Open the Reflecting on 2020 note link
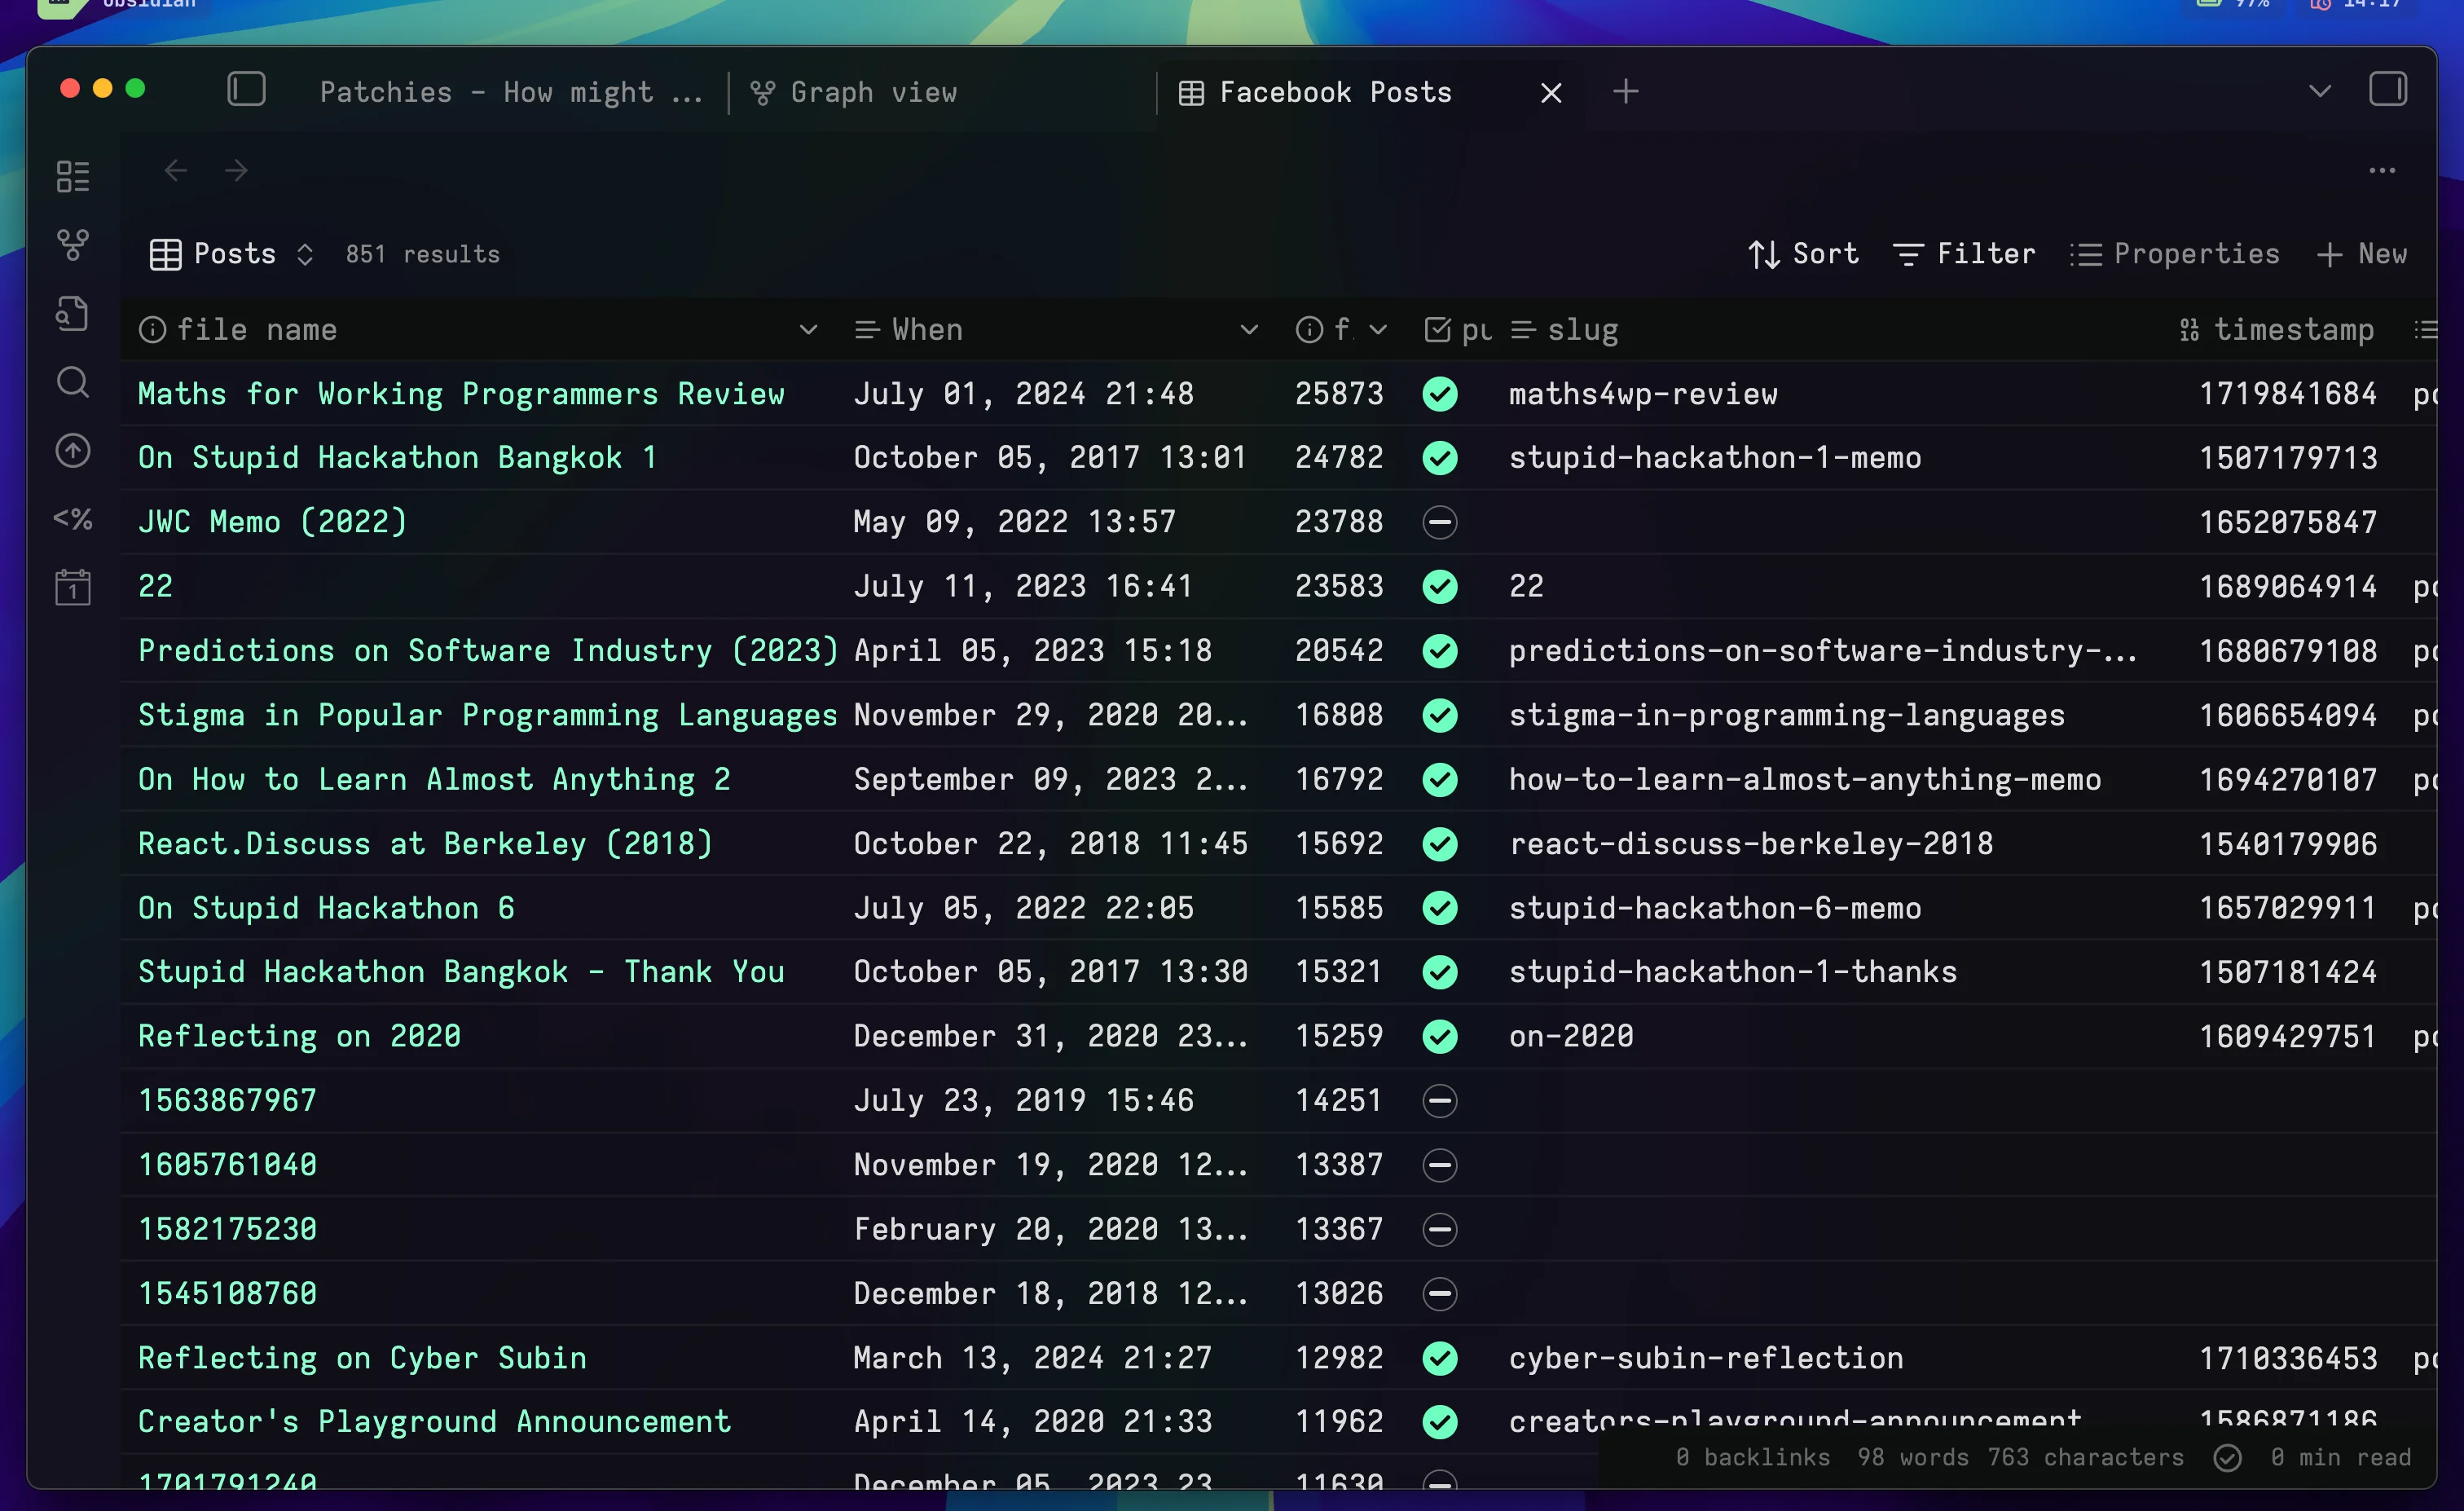The height and width of the screenshot is (1511, 2464). click(299, 1036)
